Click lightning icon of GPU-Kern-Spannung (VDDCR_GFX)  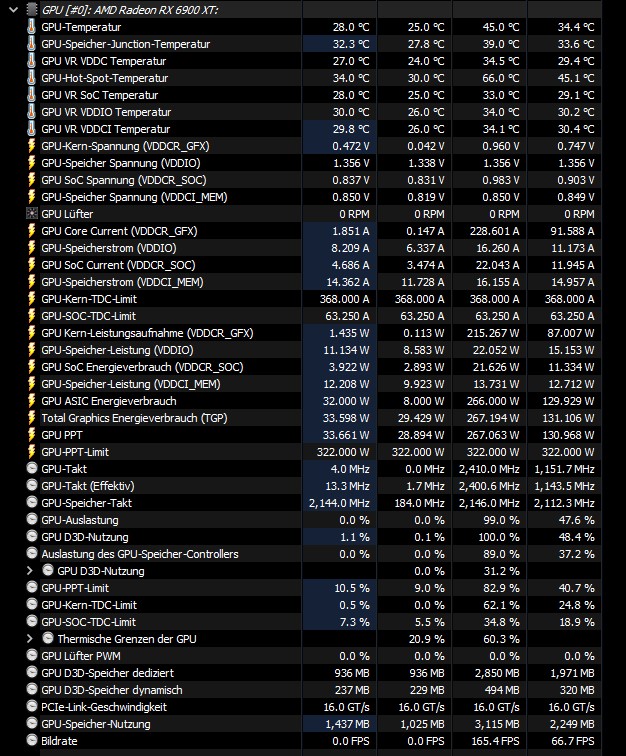click(x=31, y=146)
